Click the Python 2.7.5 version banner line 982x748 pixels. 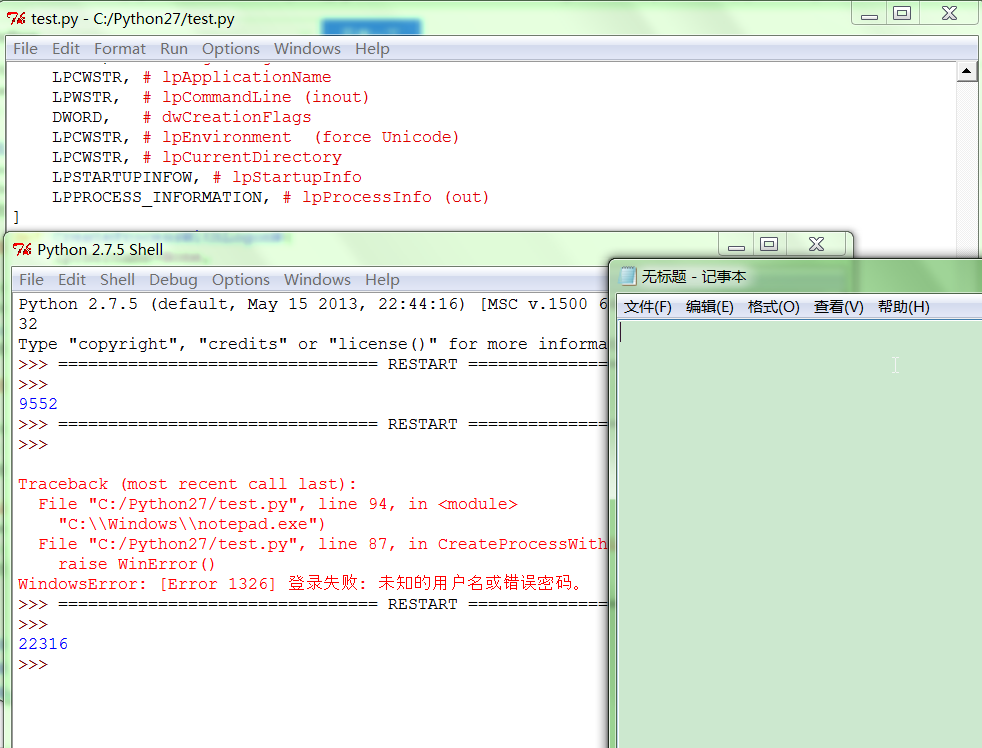pos(313,304)
